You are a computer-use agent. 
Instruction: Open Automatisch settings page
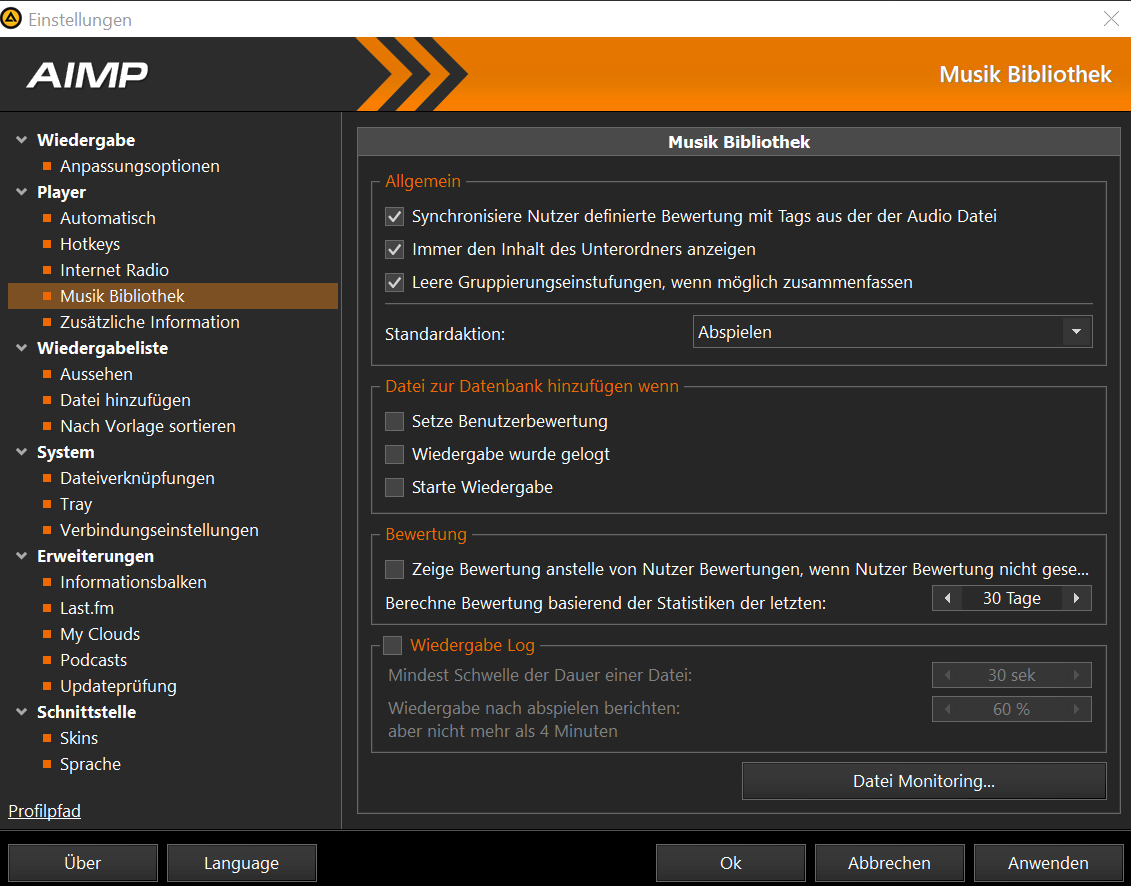pyautogui.click(x=107, y=218)
